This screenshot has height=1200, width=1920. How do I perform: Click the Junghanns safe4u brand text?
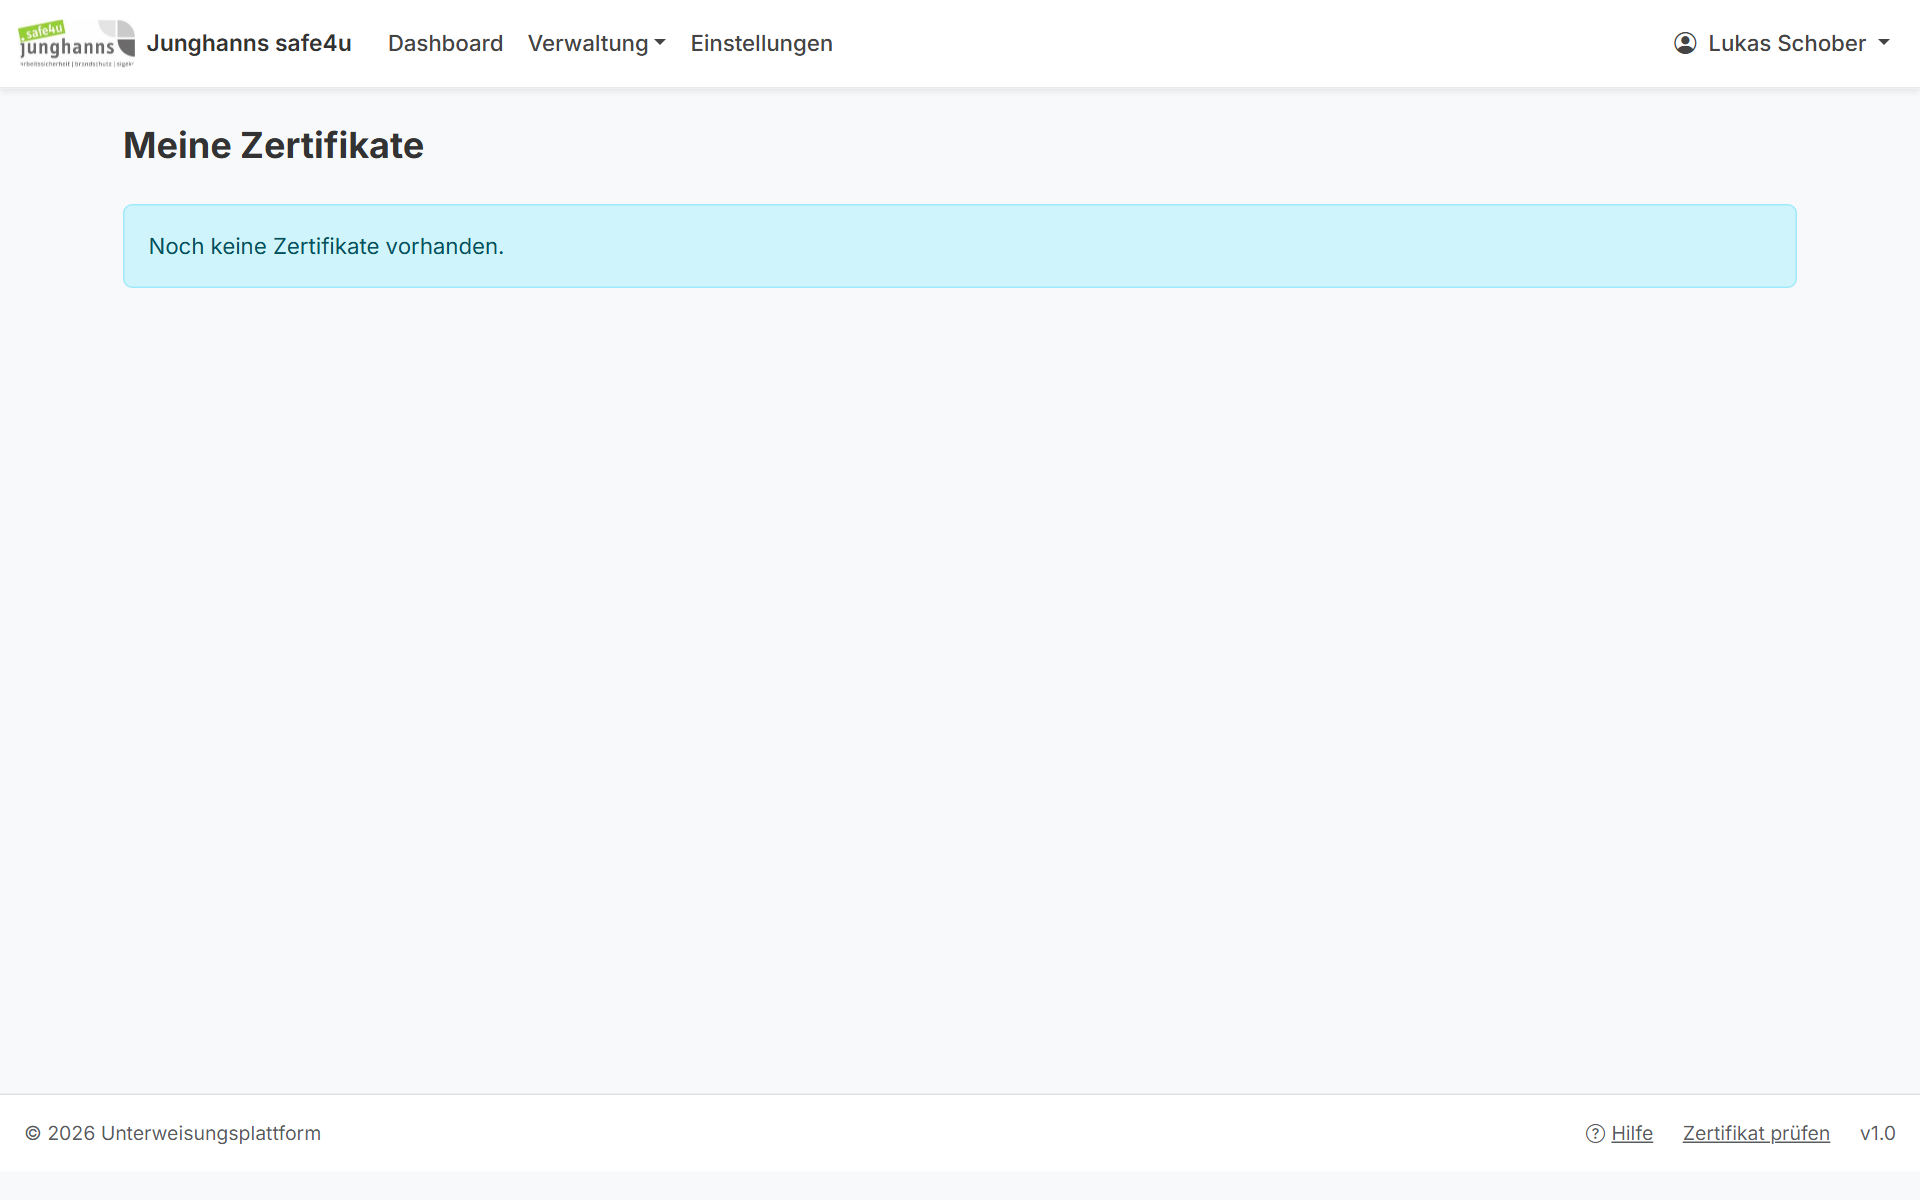pyautogui.click(x=249, y=43)
